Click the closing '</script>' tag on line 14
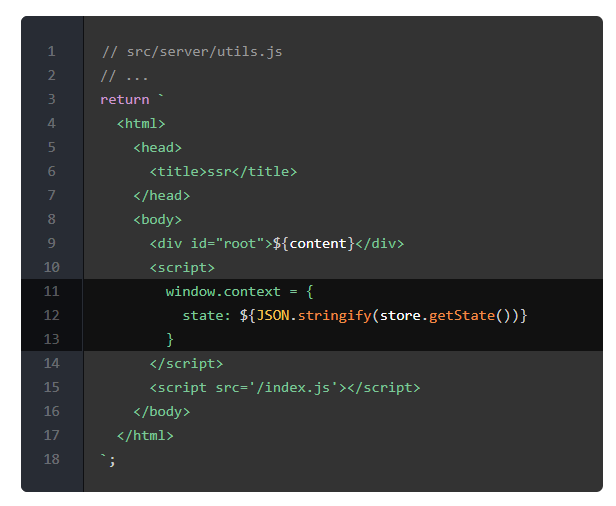 pyautogui.click(x=186, y=364)
